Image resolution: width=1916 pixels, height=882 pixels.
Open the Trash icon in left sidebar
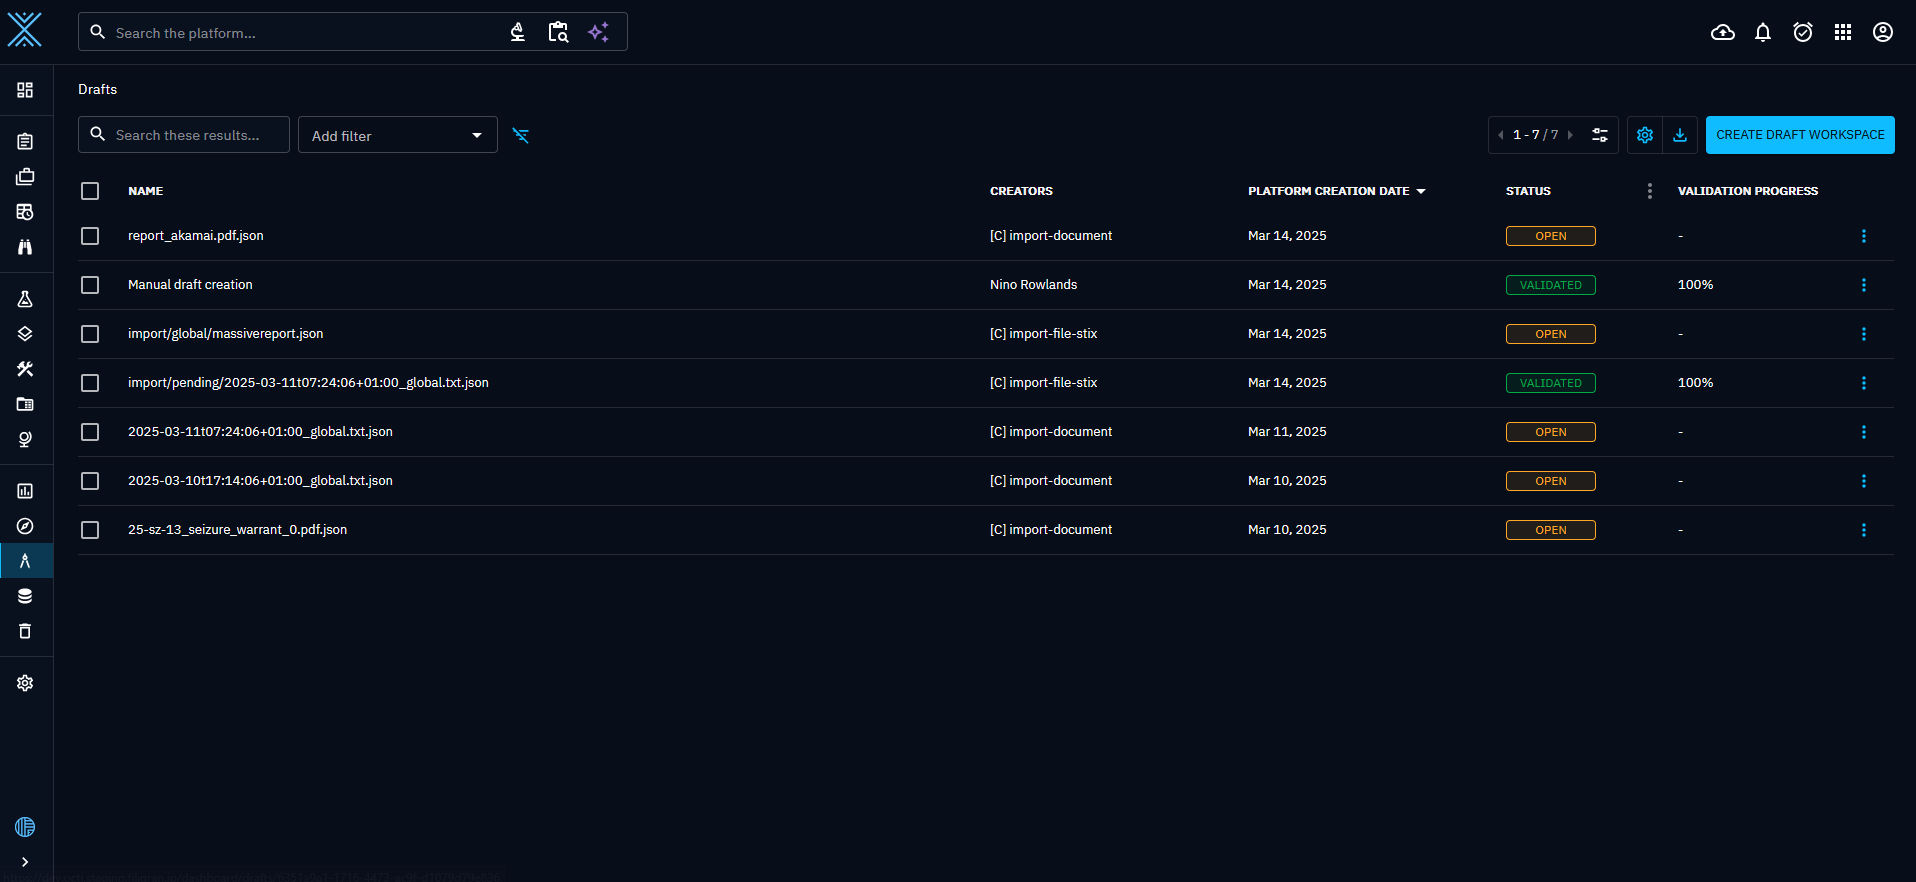point(25,631)
